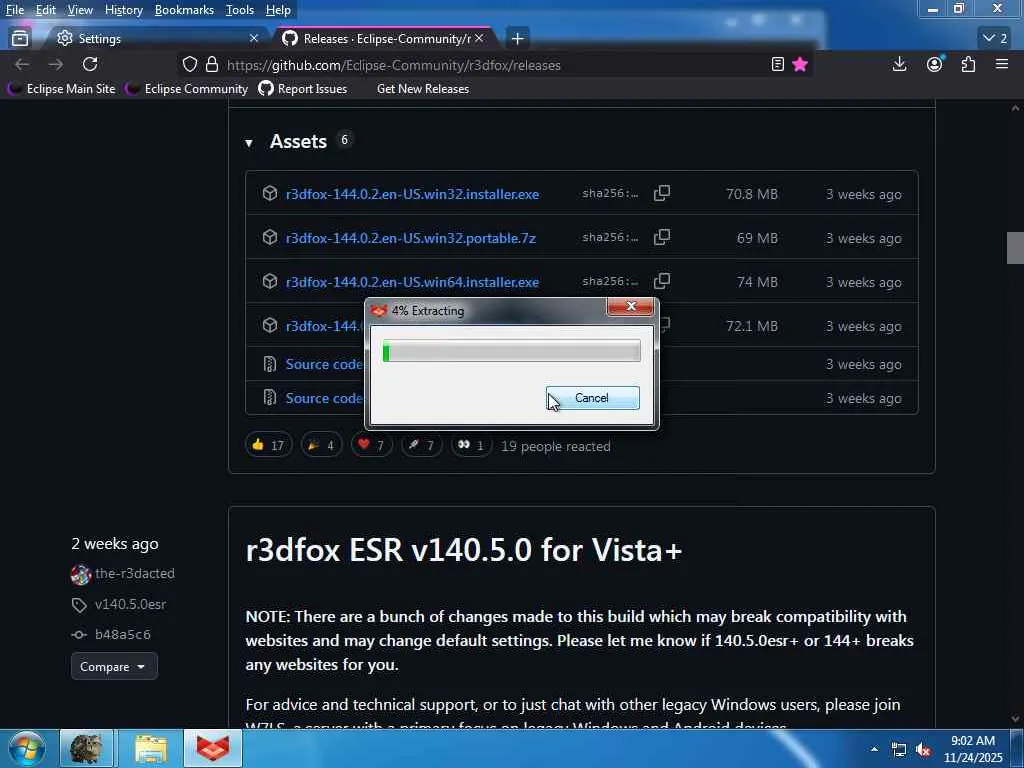Open the v140.5.0esr tag
This screenshot has height=768, width=1024.
pyautogui.click(x=130, y=604)
